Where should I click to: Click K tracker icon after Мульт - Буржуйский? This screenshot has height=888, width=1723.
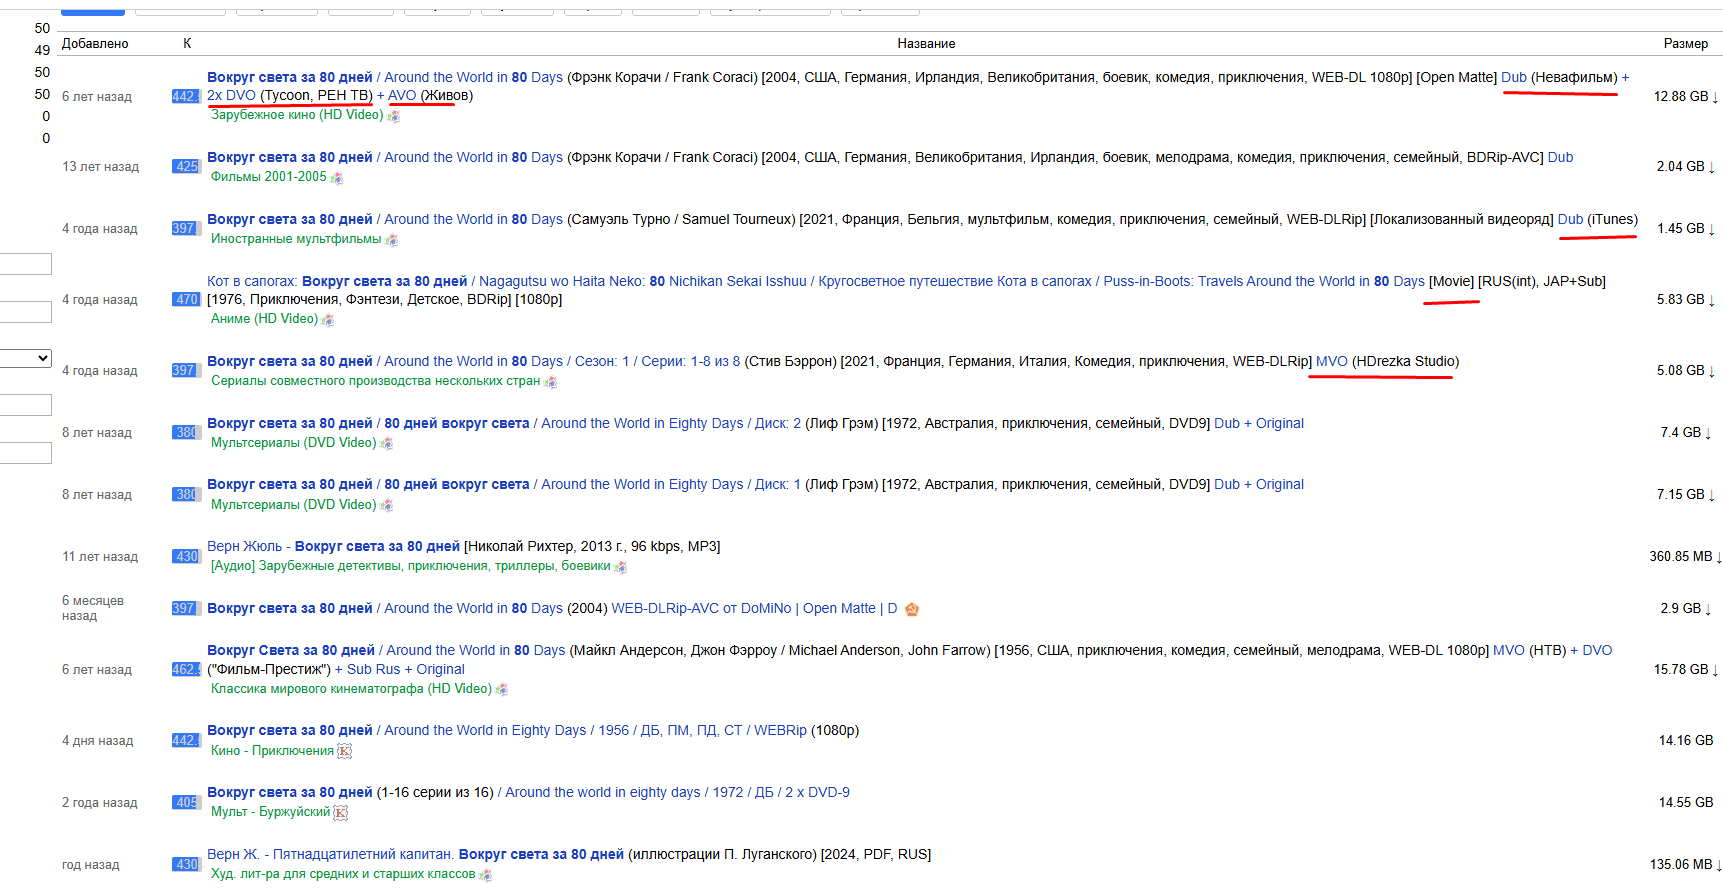coord(341,813)
